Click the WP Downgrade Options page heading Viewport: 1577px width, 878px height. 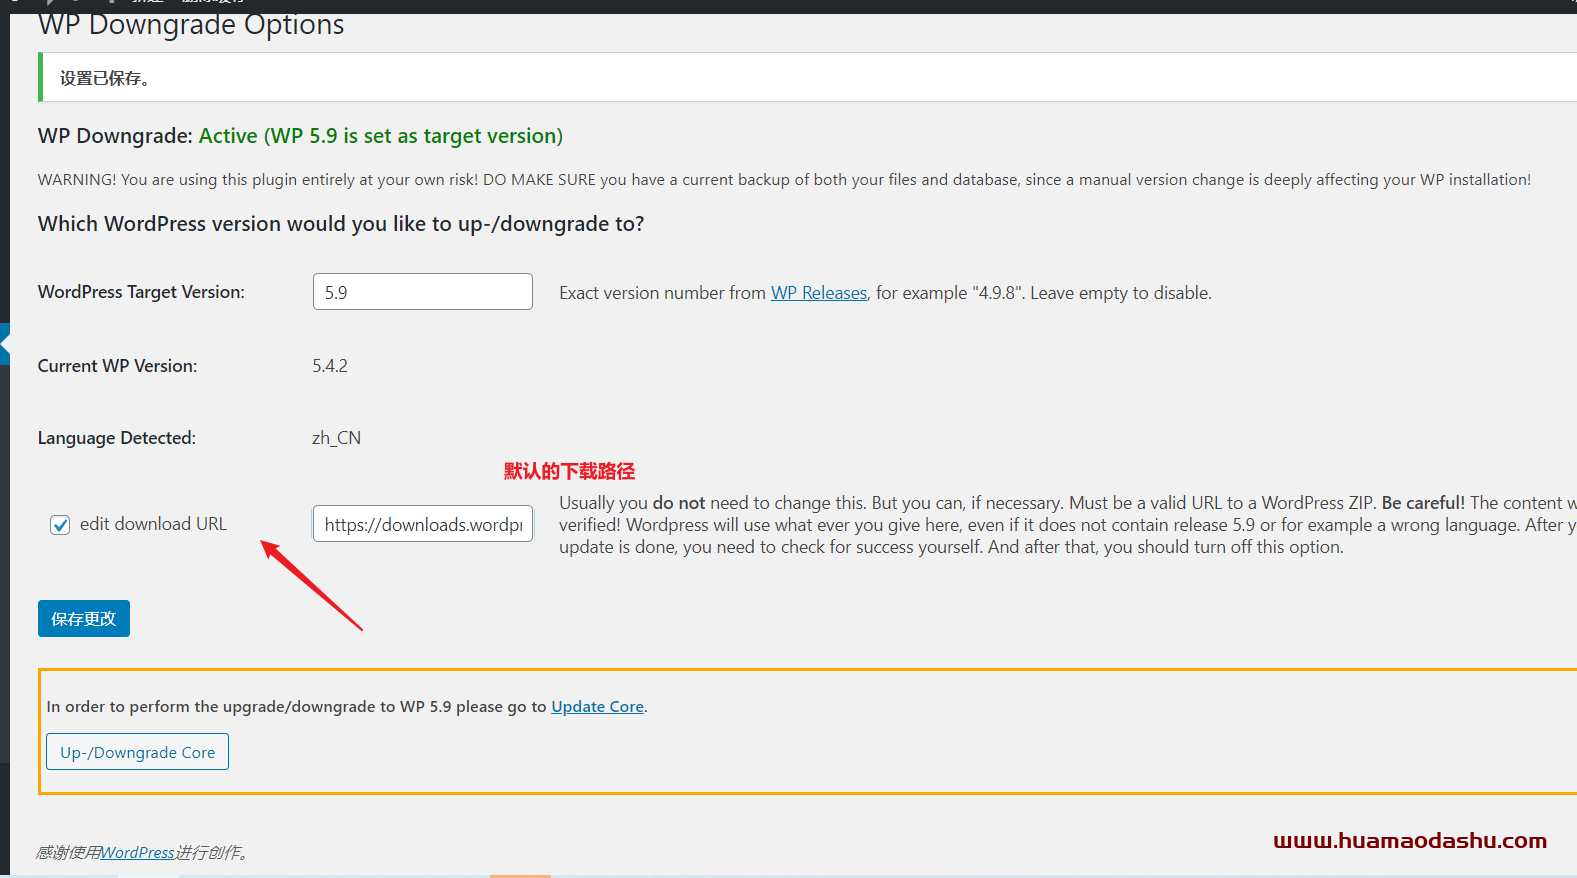pos(191,25)
